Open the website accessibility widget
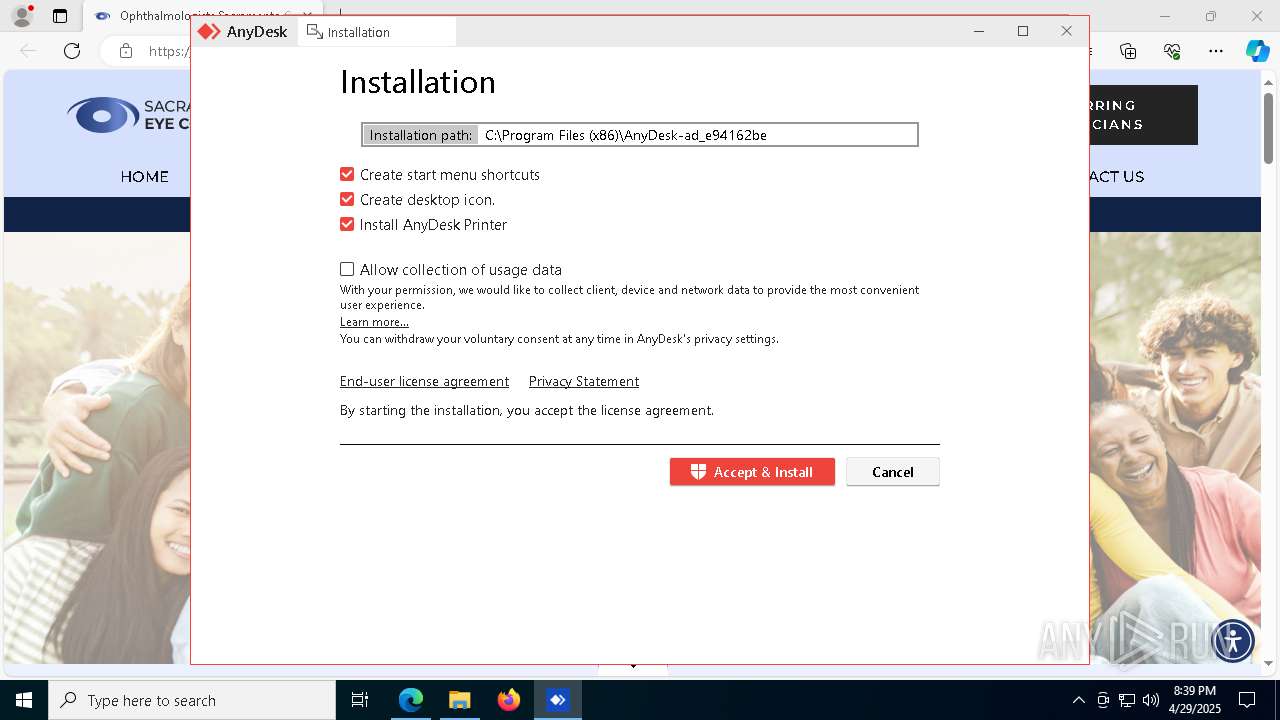Screen dimensions: 1280x720 pos(1233,640)
